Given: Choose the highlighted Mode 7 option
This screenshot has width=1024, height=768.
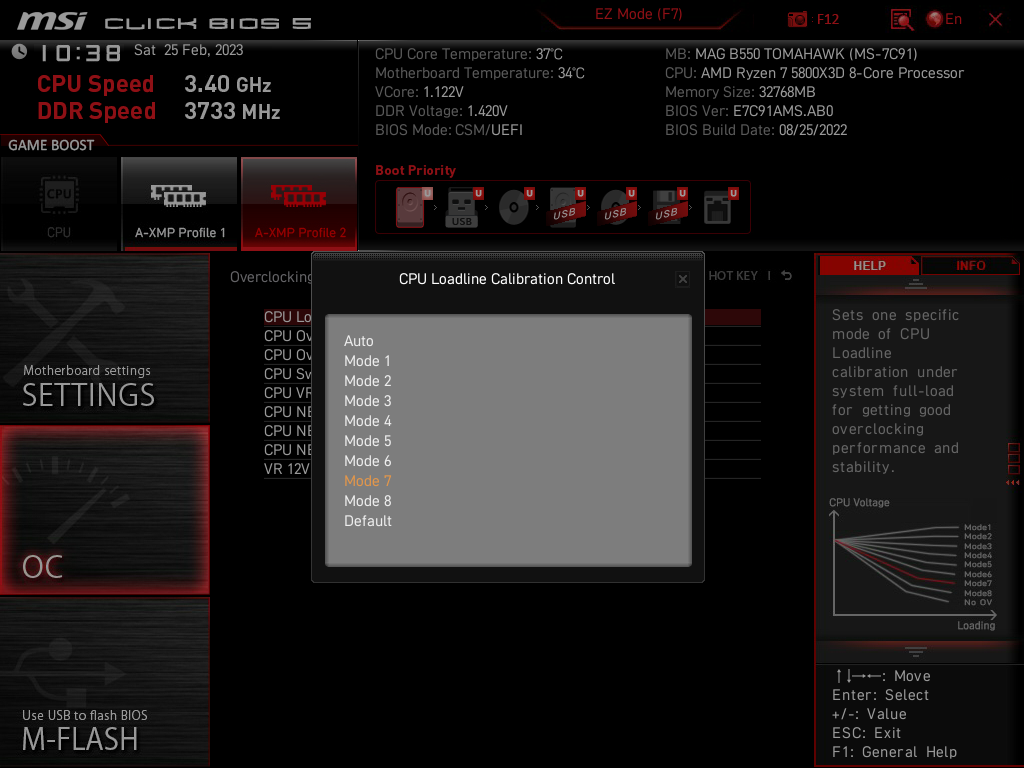Looking at the screenshot, I should 368,481.
